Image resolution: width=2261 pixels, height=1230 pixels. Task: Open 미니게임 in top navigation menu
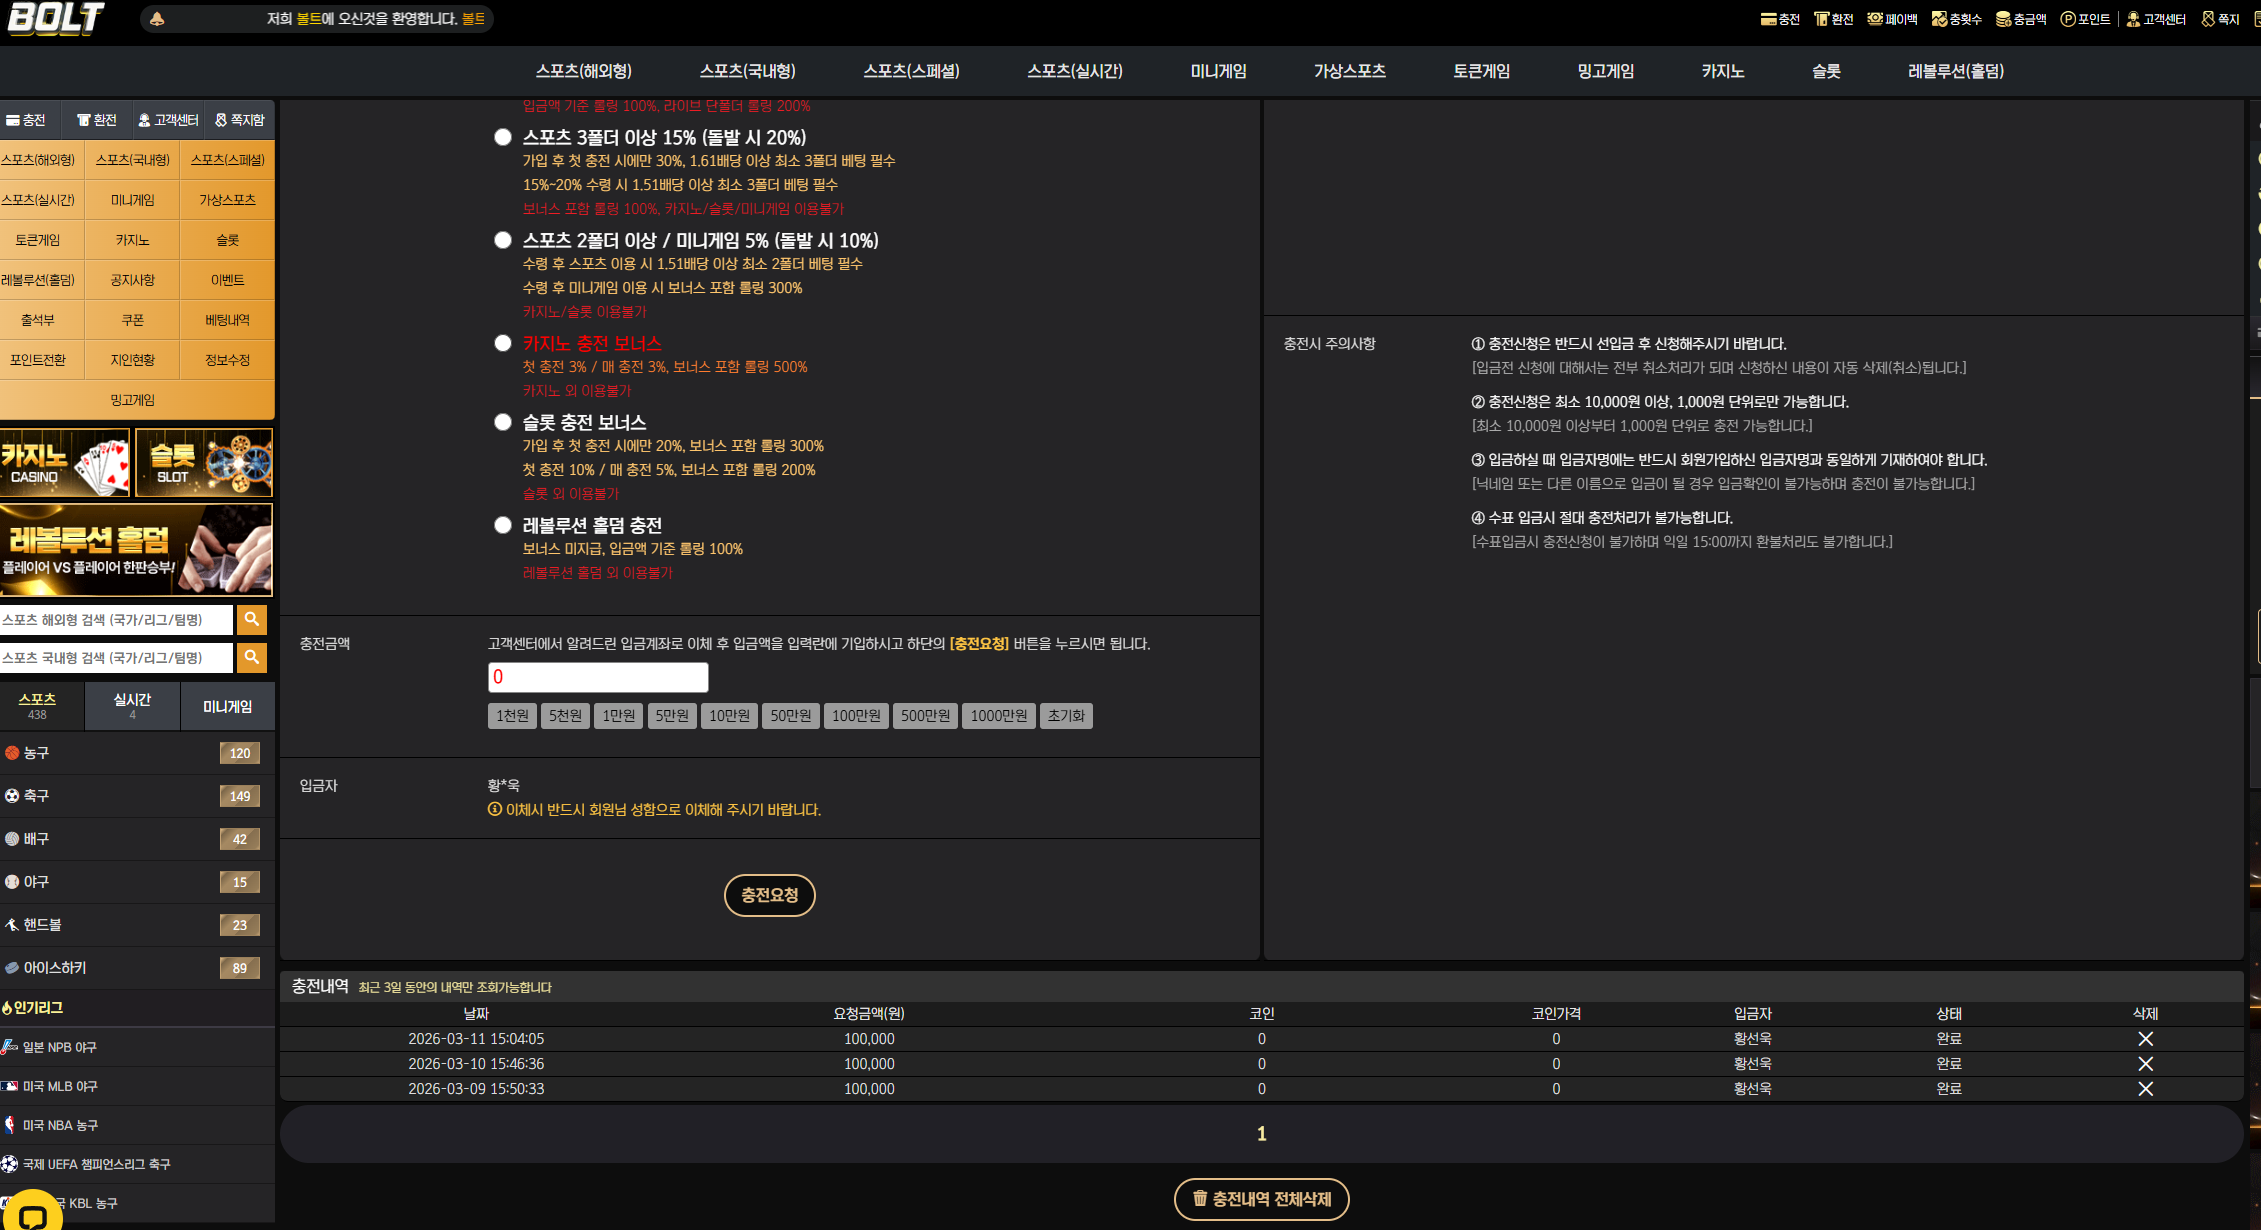pos(1218,71)
